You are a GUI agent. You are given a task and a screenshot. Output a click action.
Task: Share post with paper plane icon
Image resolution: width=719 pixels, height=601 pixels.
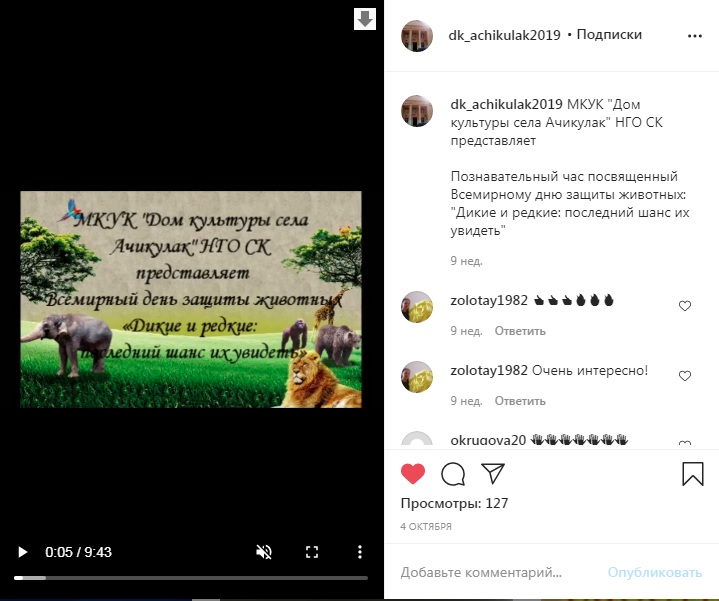click(x=493, y=473)
